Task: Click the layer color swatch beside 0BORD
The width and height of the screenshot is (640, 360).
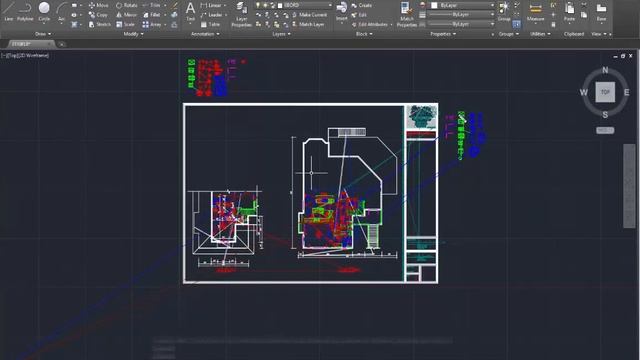Action: point(280,5)
